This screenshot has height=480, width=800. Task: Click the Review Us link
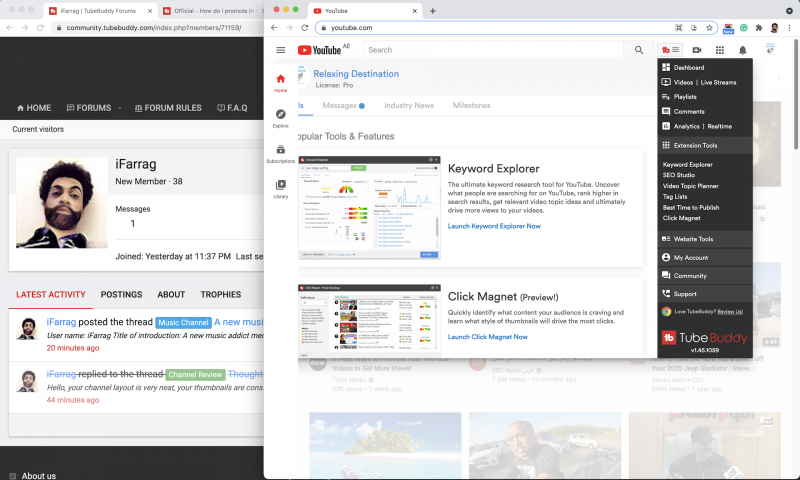coord(730,311)
